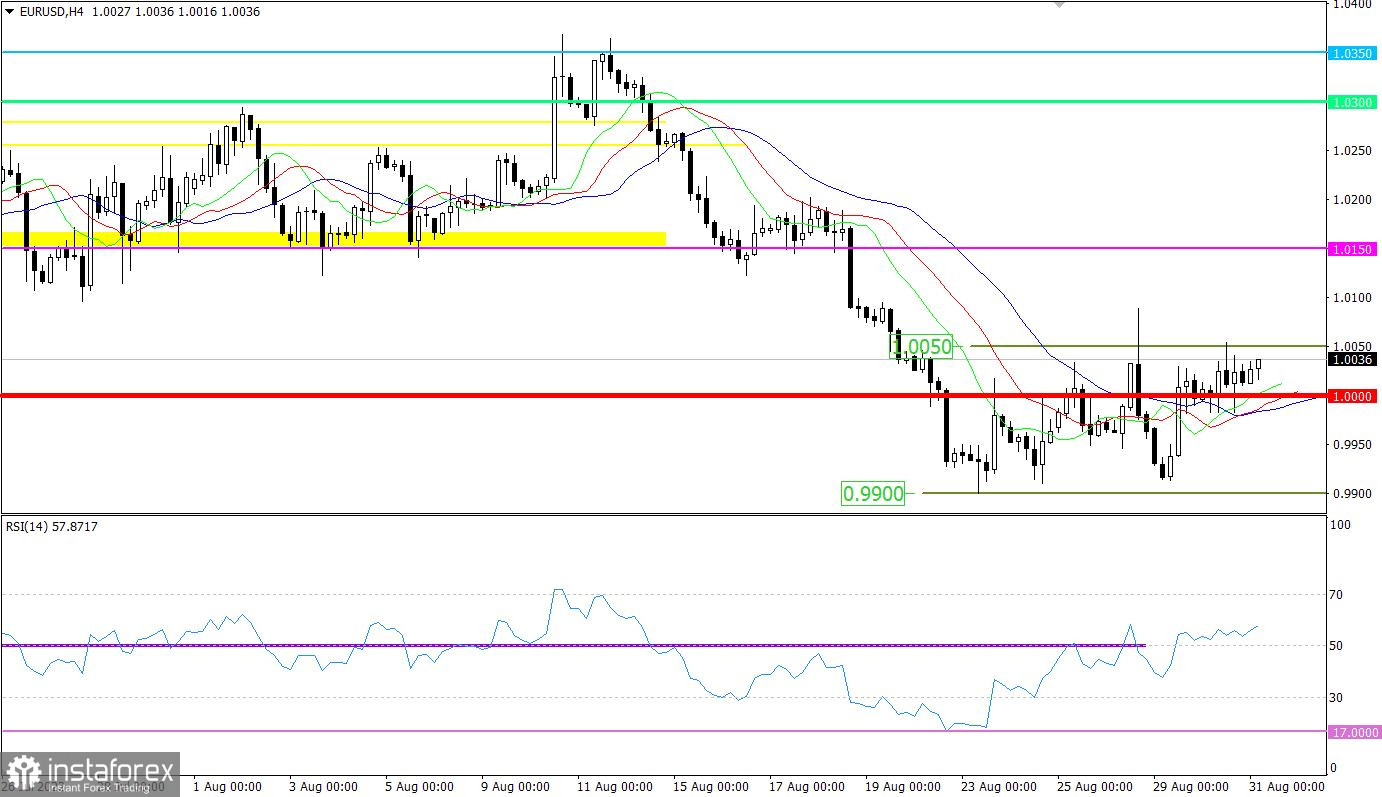Select the green 1.0300 price label
This screenshot has width=1382, height=797.
(x=1354, y=102)
